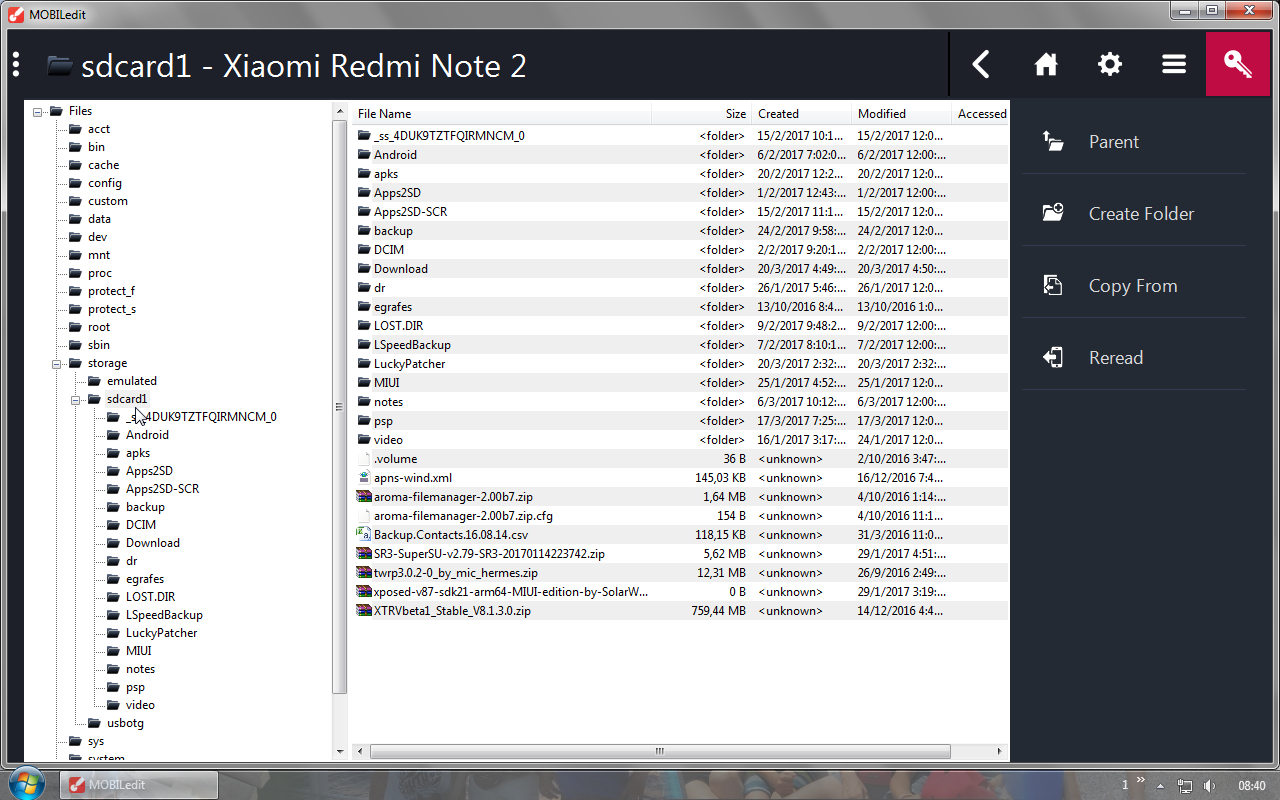Open the three-dot vertical menu
1280x800 pixels.
[16, 65]
